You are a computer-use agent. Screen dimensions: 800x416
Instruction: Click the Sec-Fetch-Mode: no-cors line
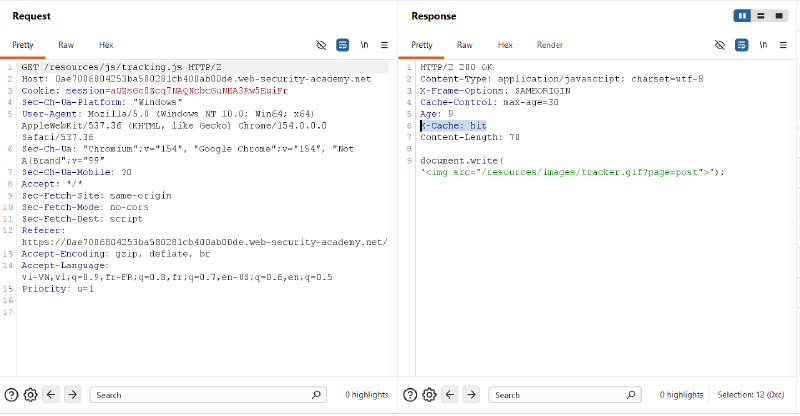click(x=85, y=207)
